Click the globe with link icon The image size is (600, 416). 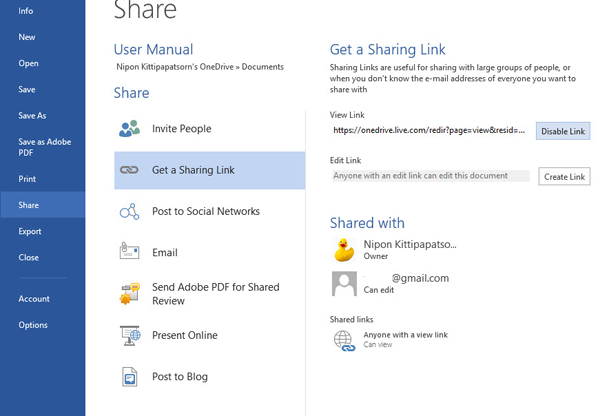tap(344, 341)
